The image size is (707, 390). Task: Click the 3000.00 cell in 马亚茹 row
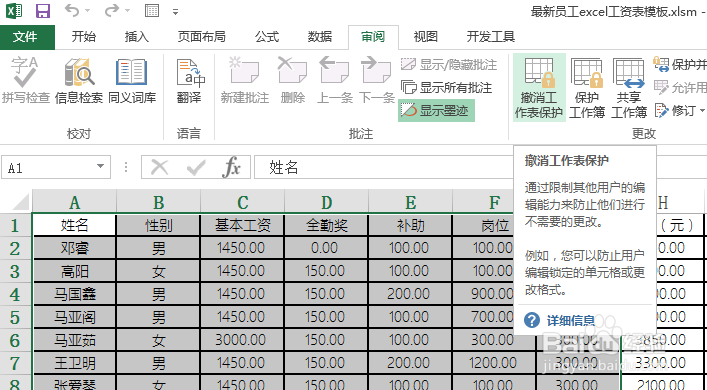pos(243,340)
